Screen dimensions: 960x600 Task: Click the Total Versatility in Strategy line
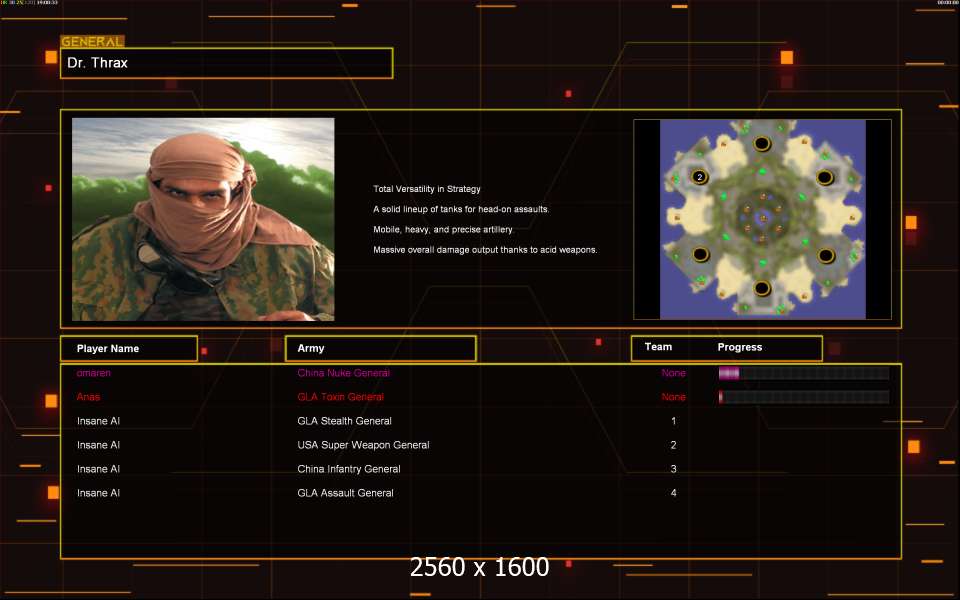(x=427, y=189)
